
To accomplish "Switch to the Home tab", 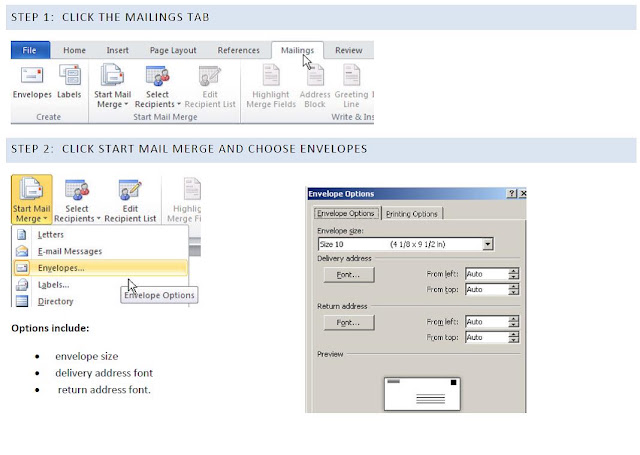I will 74,50.
